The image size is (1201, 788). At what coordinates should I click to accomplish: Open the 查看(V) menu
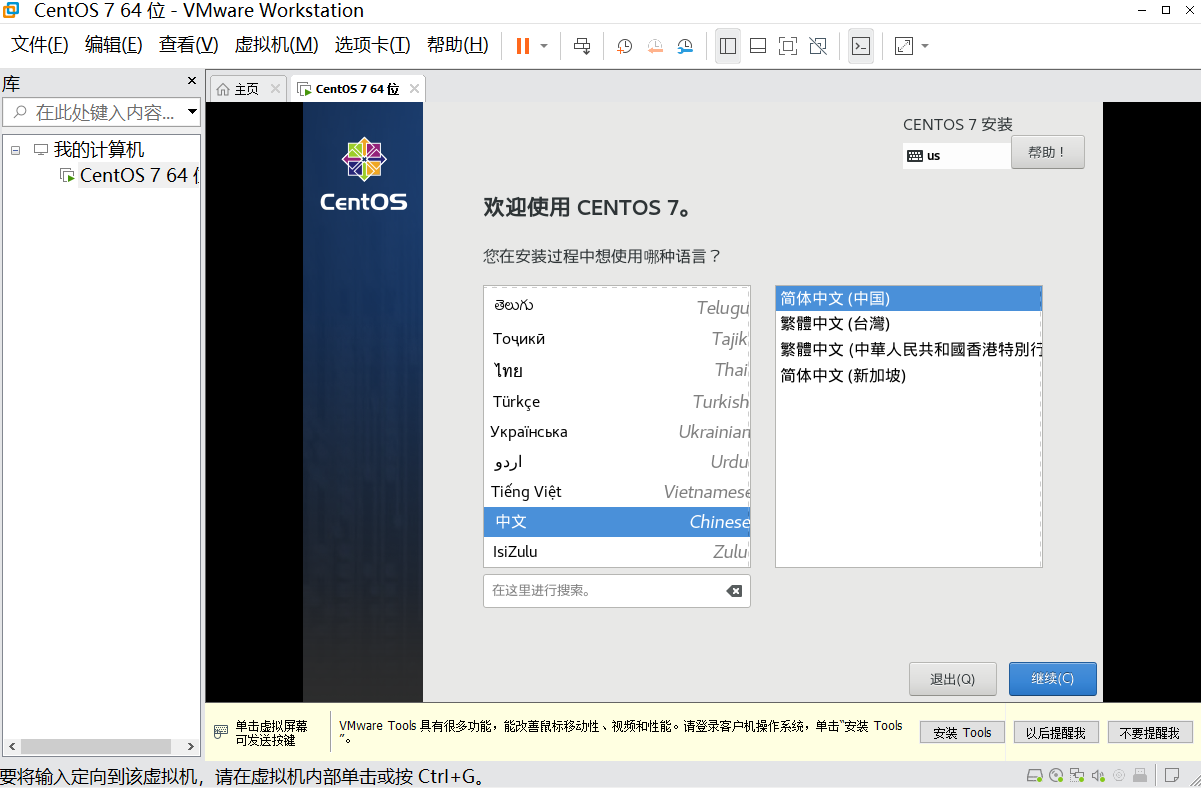[x=188, y=45]
